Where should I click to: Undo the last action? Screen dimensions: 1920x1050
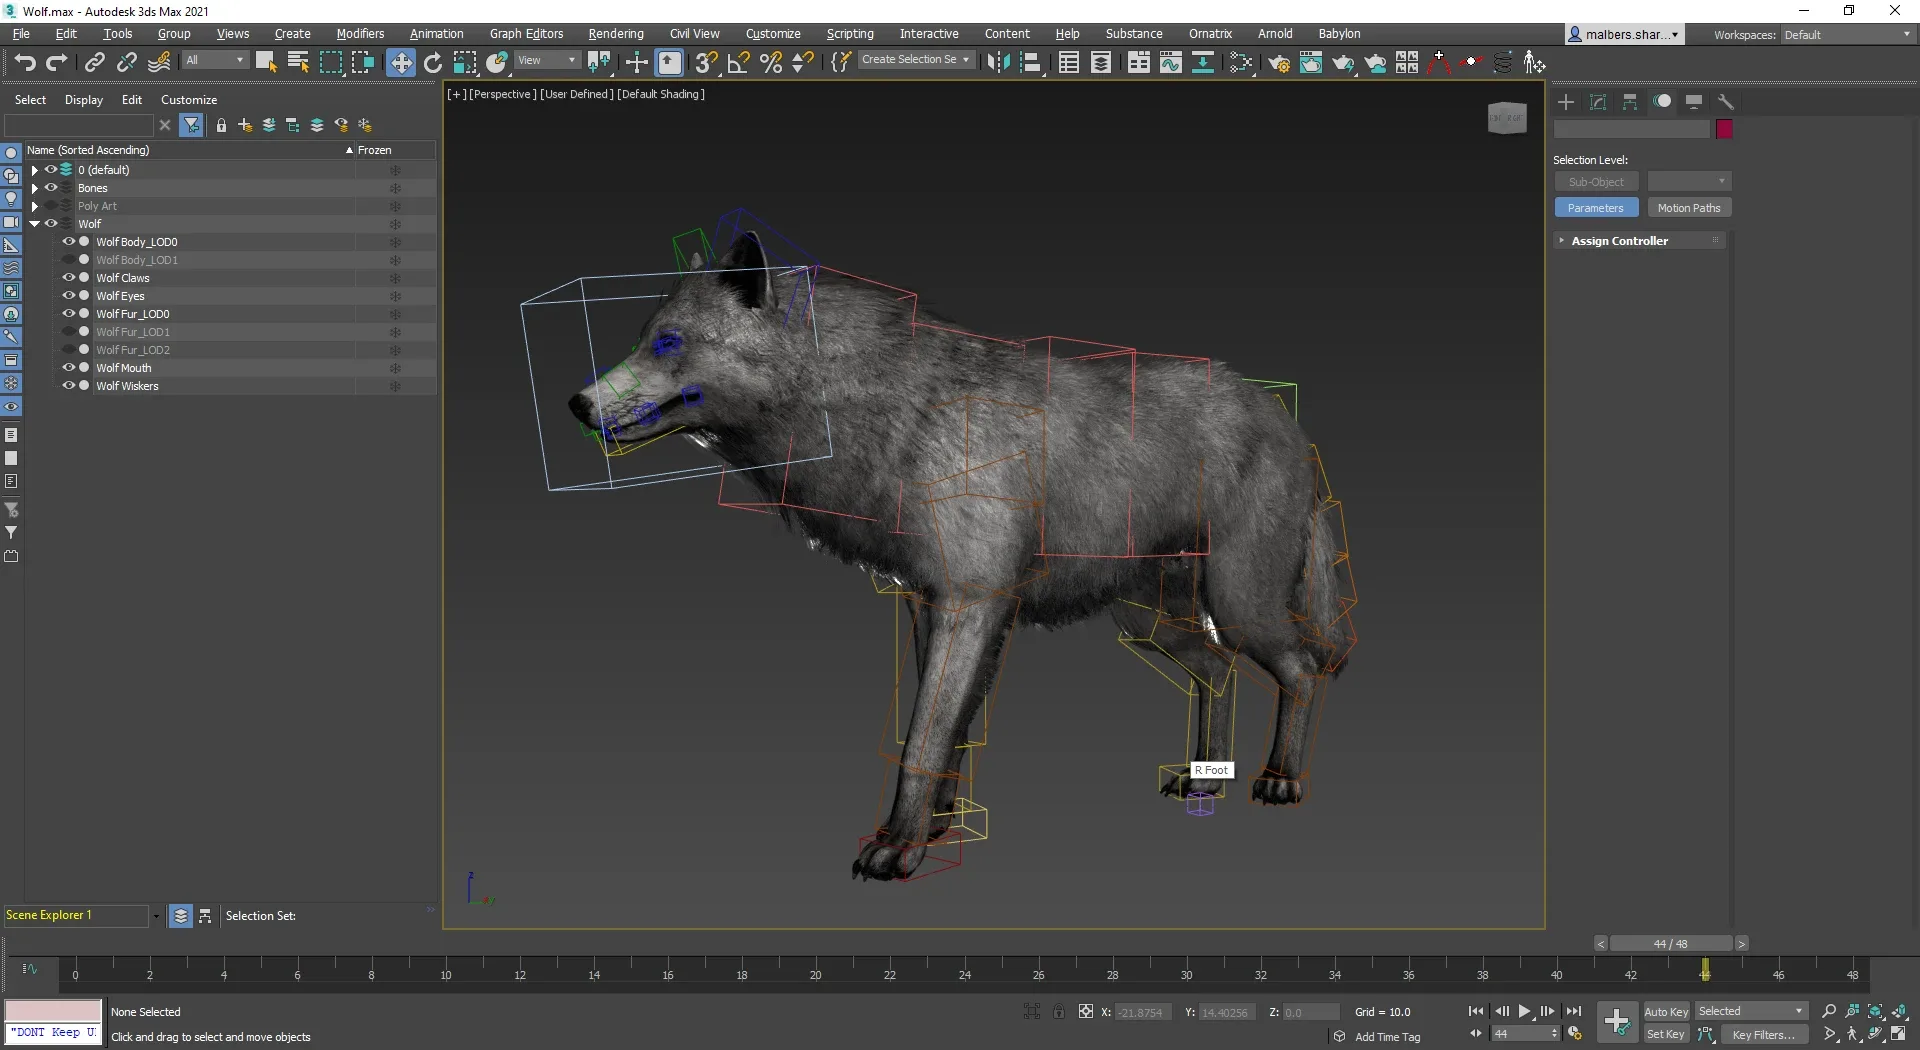(25, 62)
